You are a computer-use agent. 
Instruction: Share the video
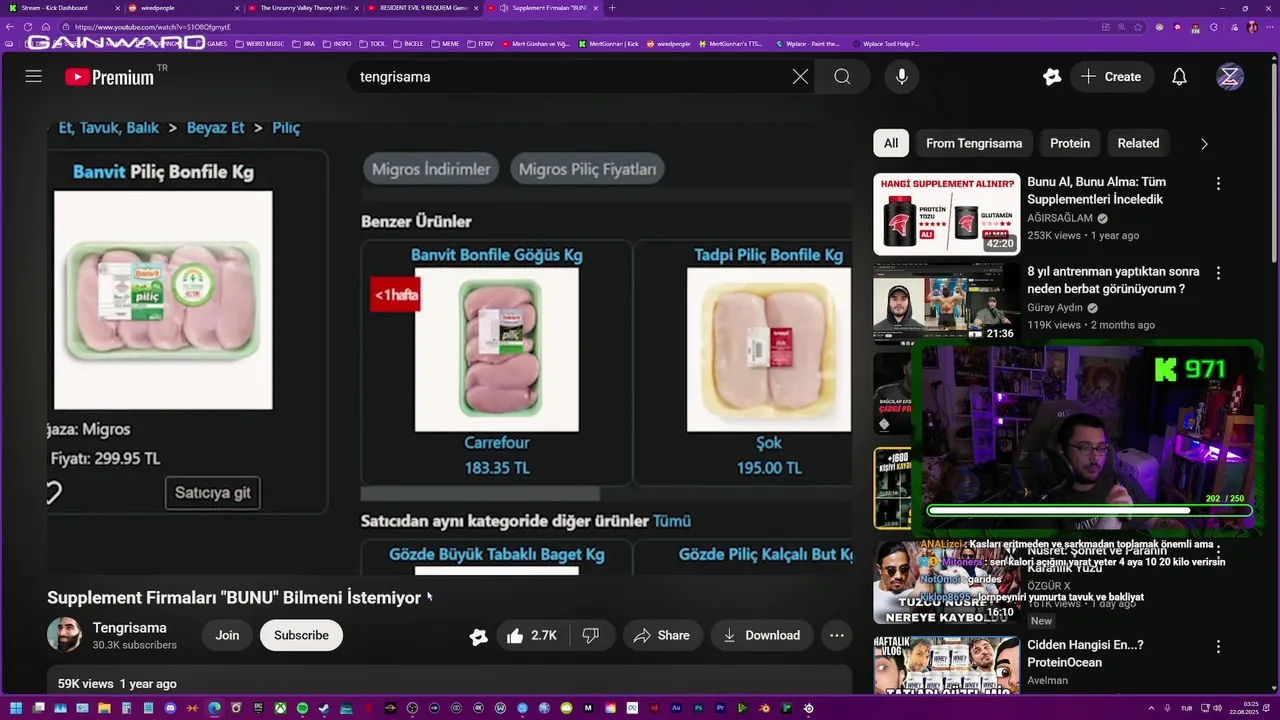point(661,635)
